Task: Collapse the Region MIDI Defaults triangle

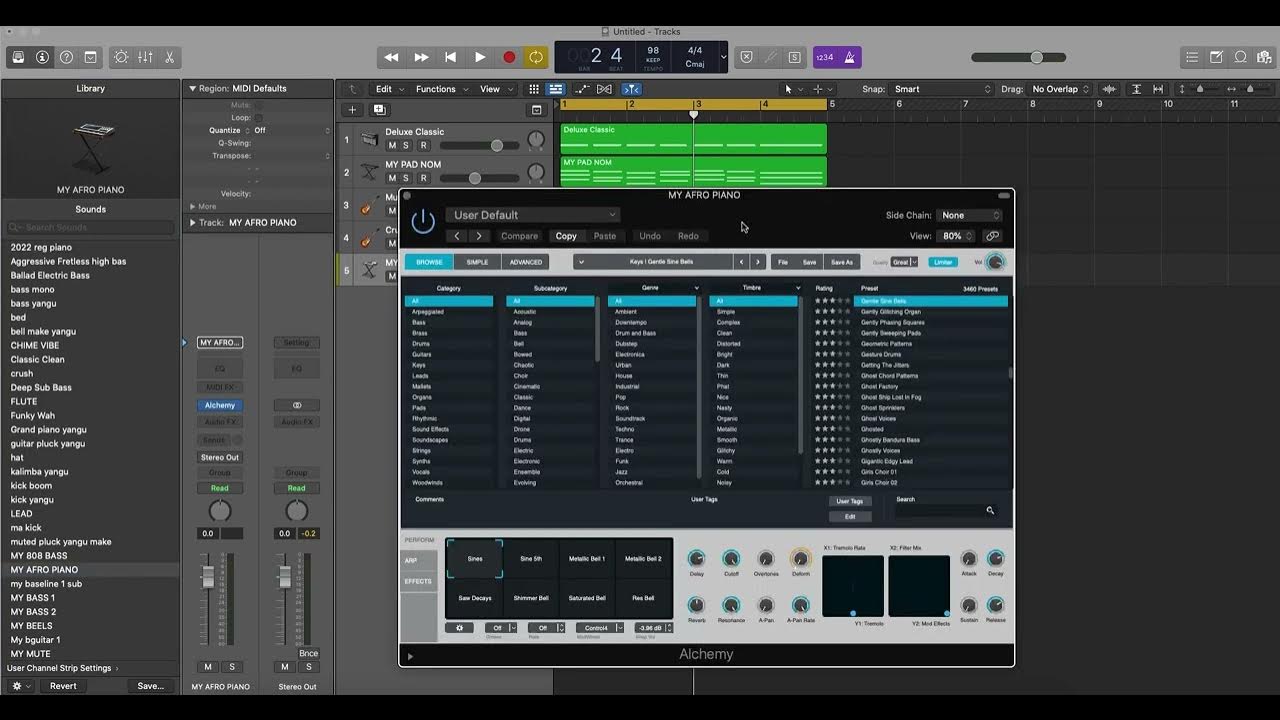Action: coord(192,88)
